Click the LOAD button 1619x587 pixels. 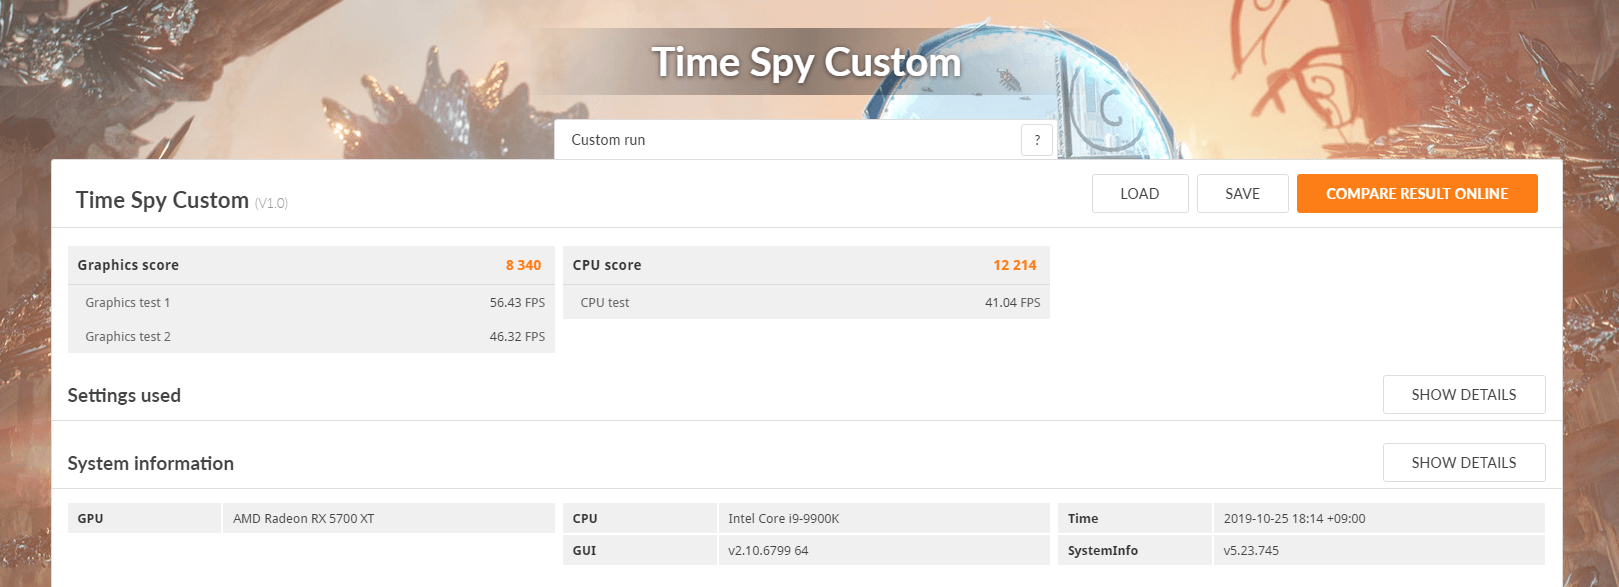click(1140, 194)
